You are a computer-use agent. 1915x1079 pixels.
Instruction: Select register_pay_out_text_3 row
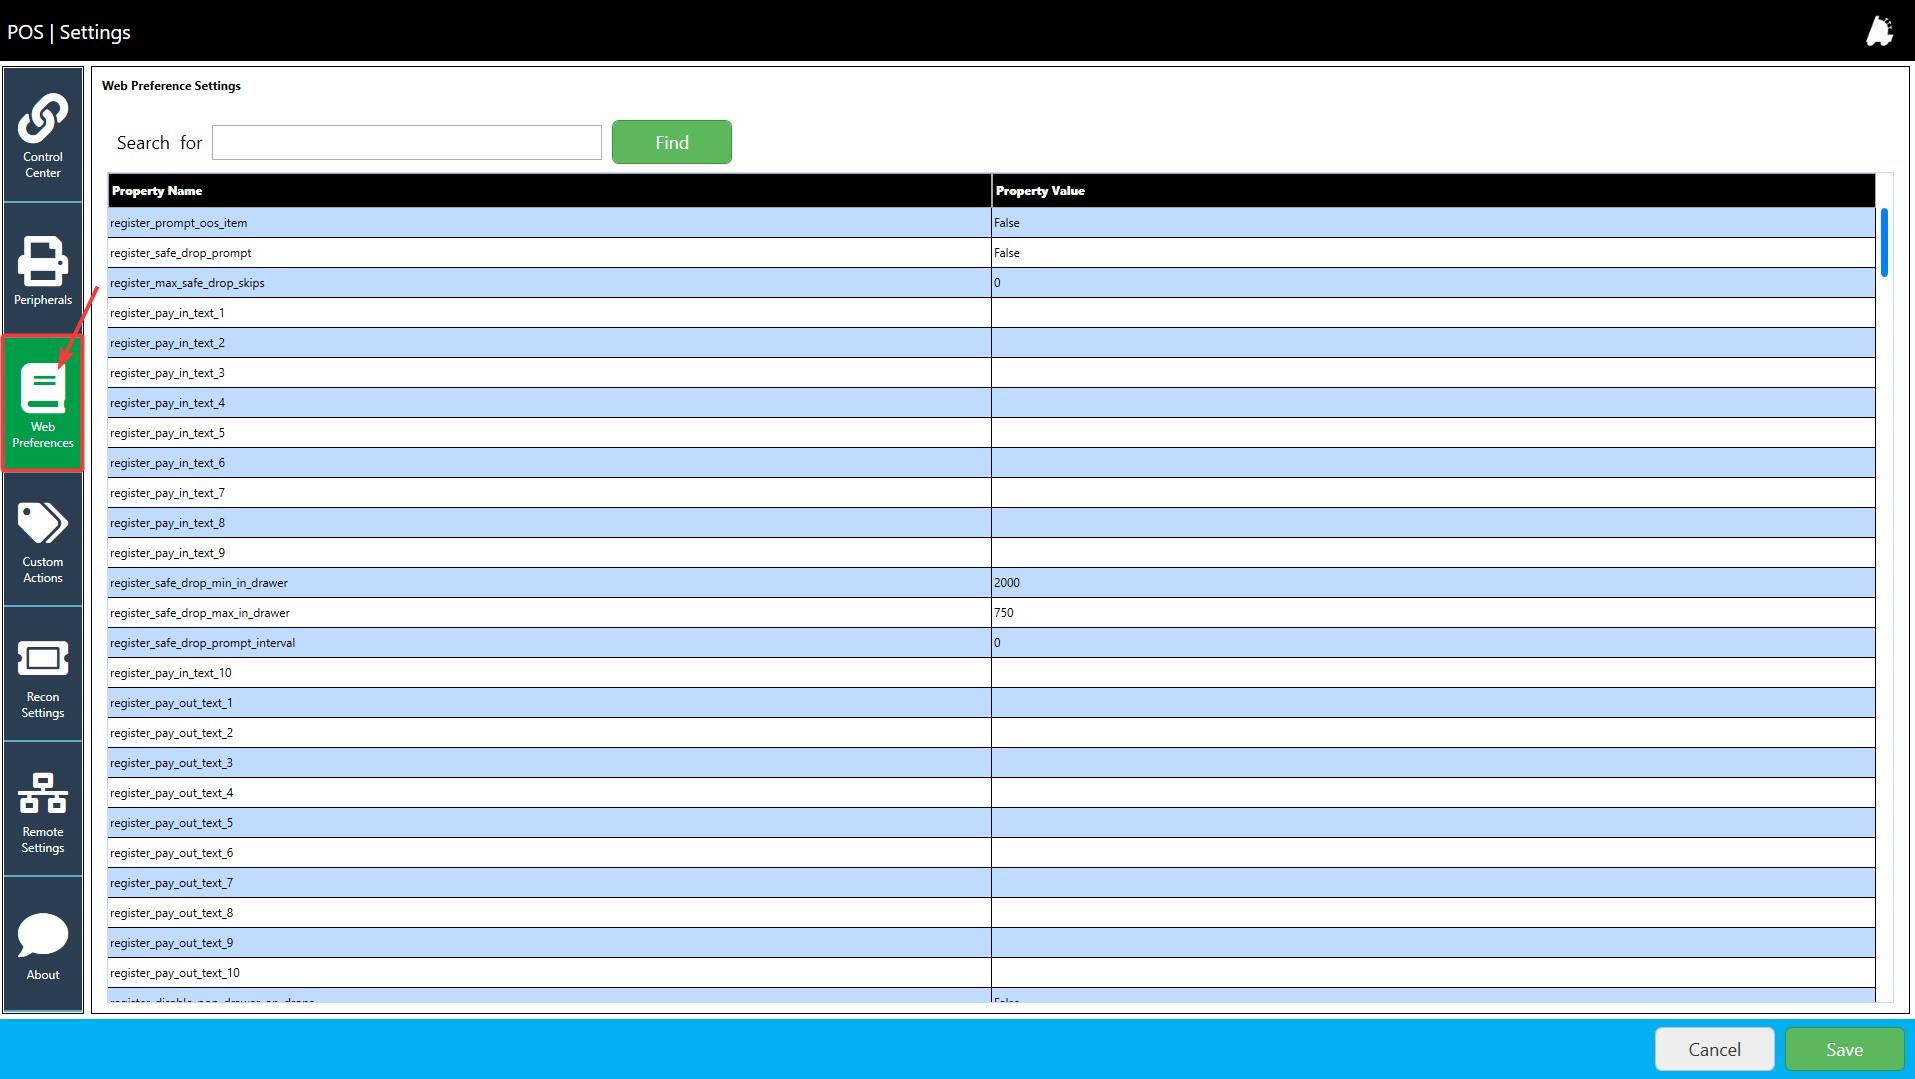(x=991, y=763)
